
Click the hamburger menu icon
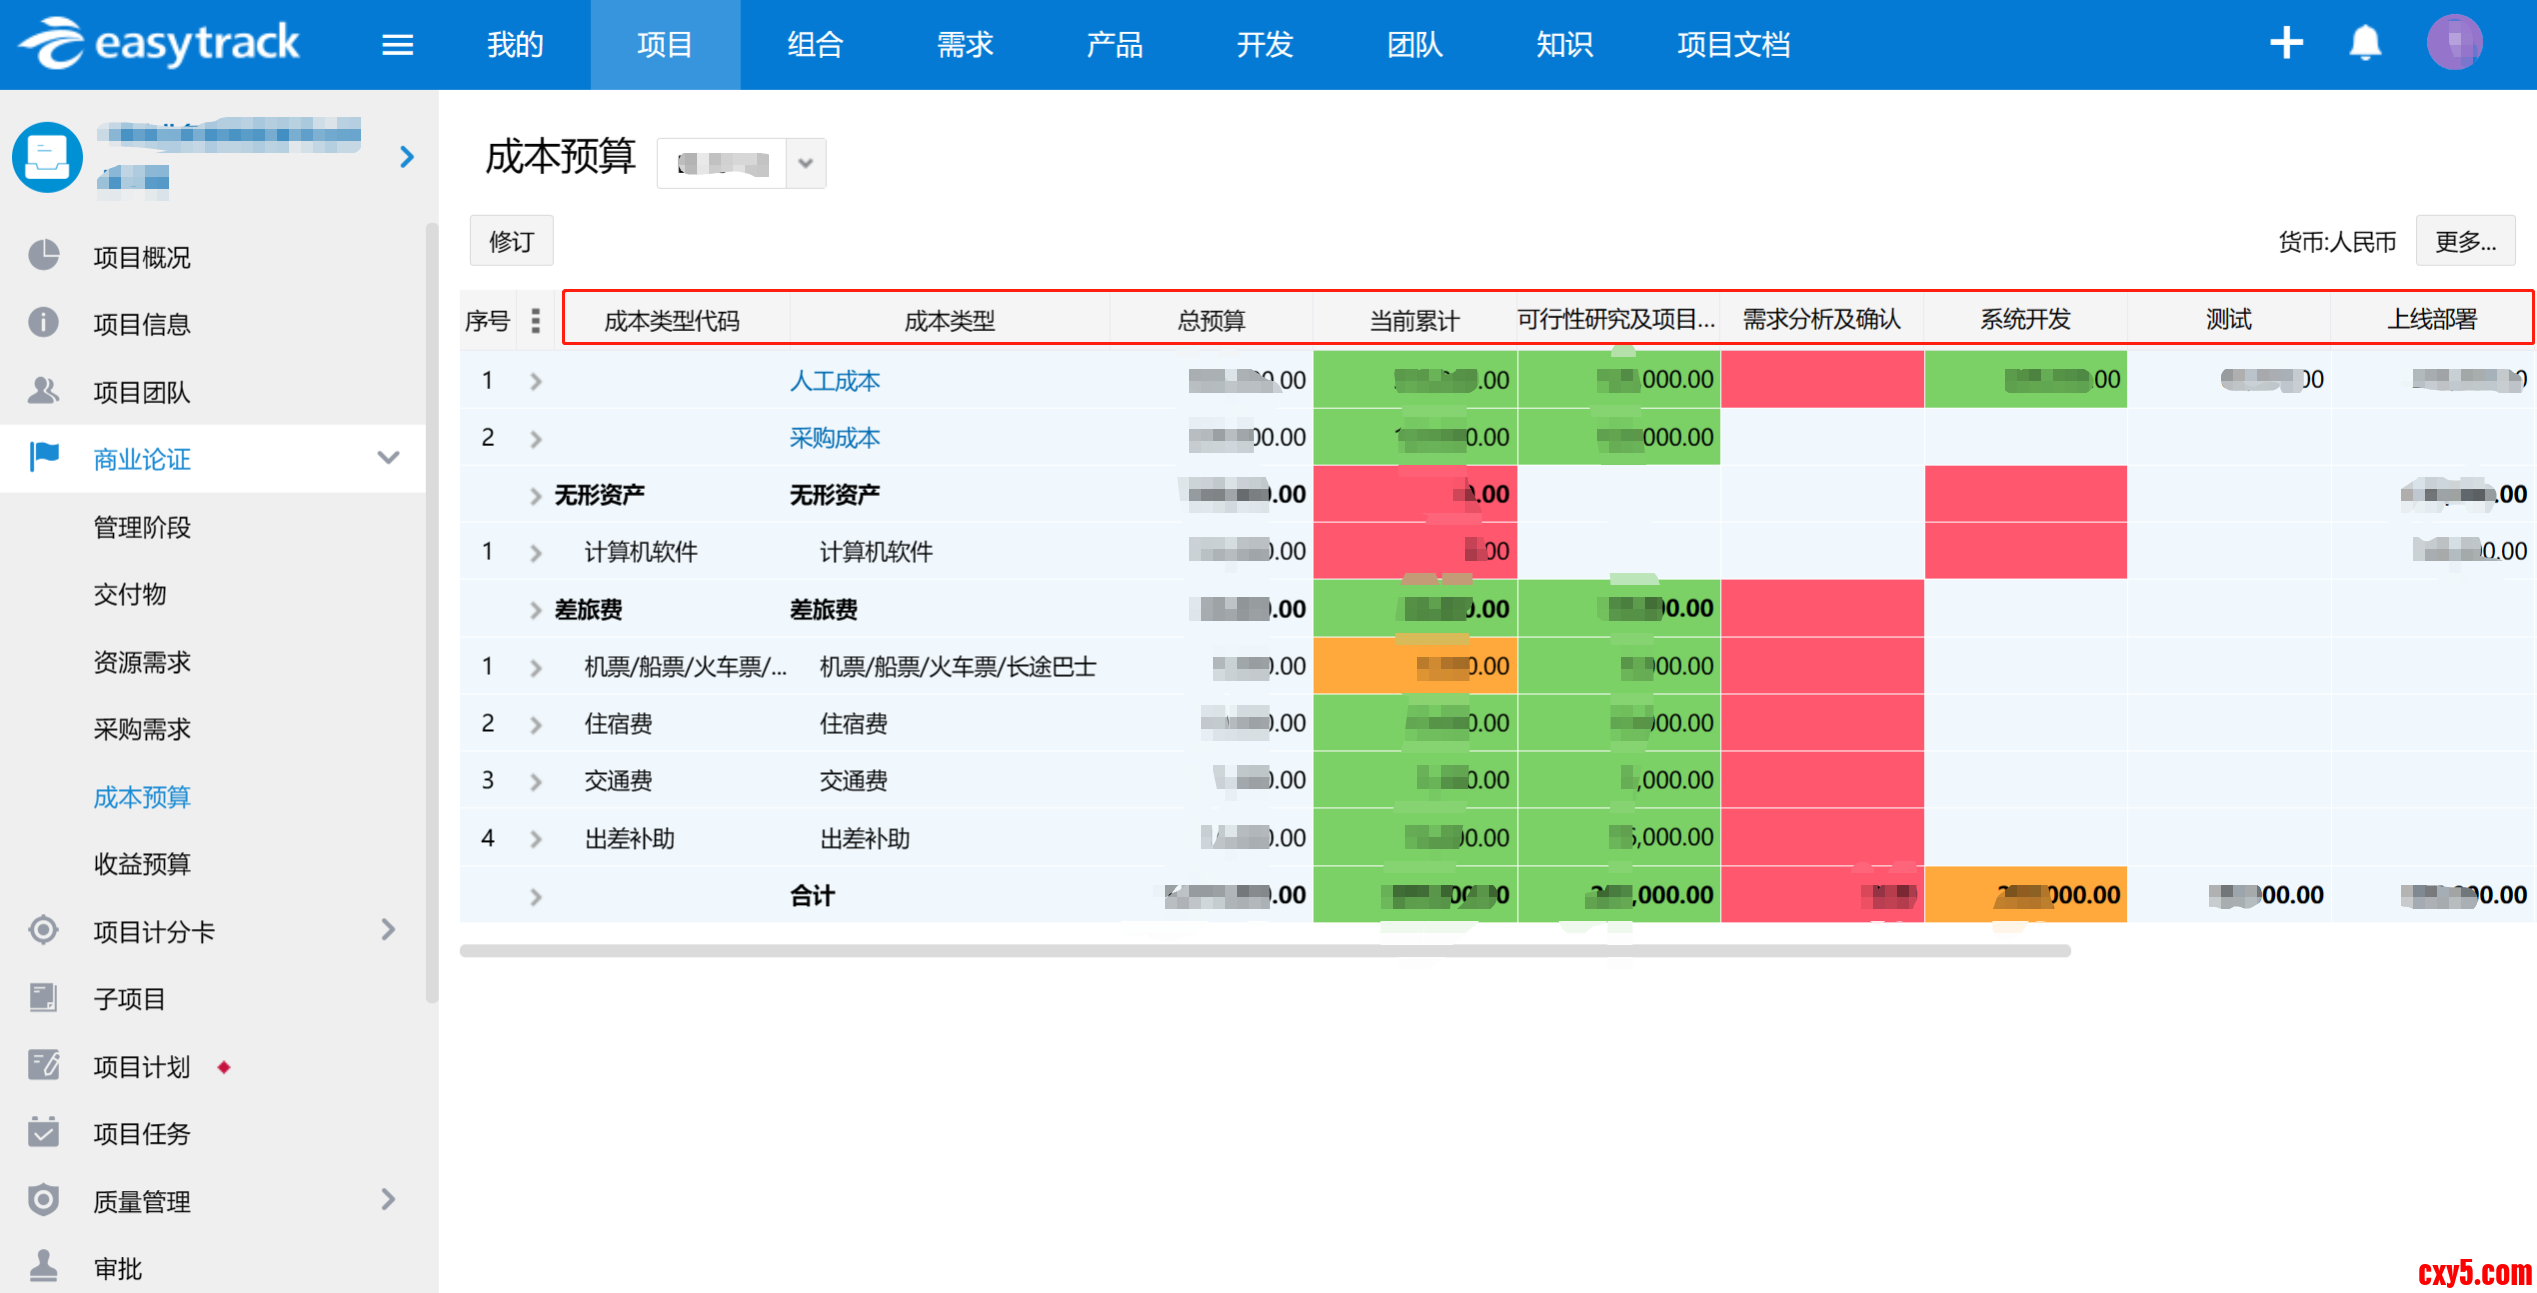coord(397,45)
